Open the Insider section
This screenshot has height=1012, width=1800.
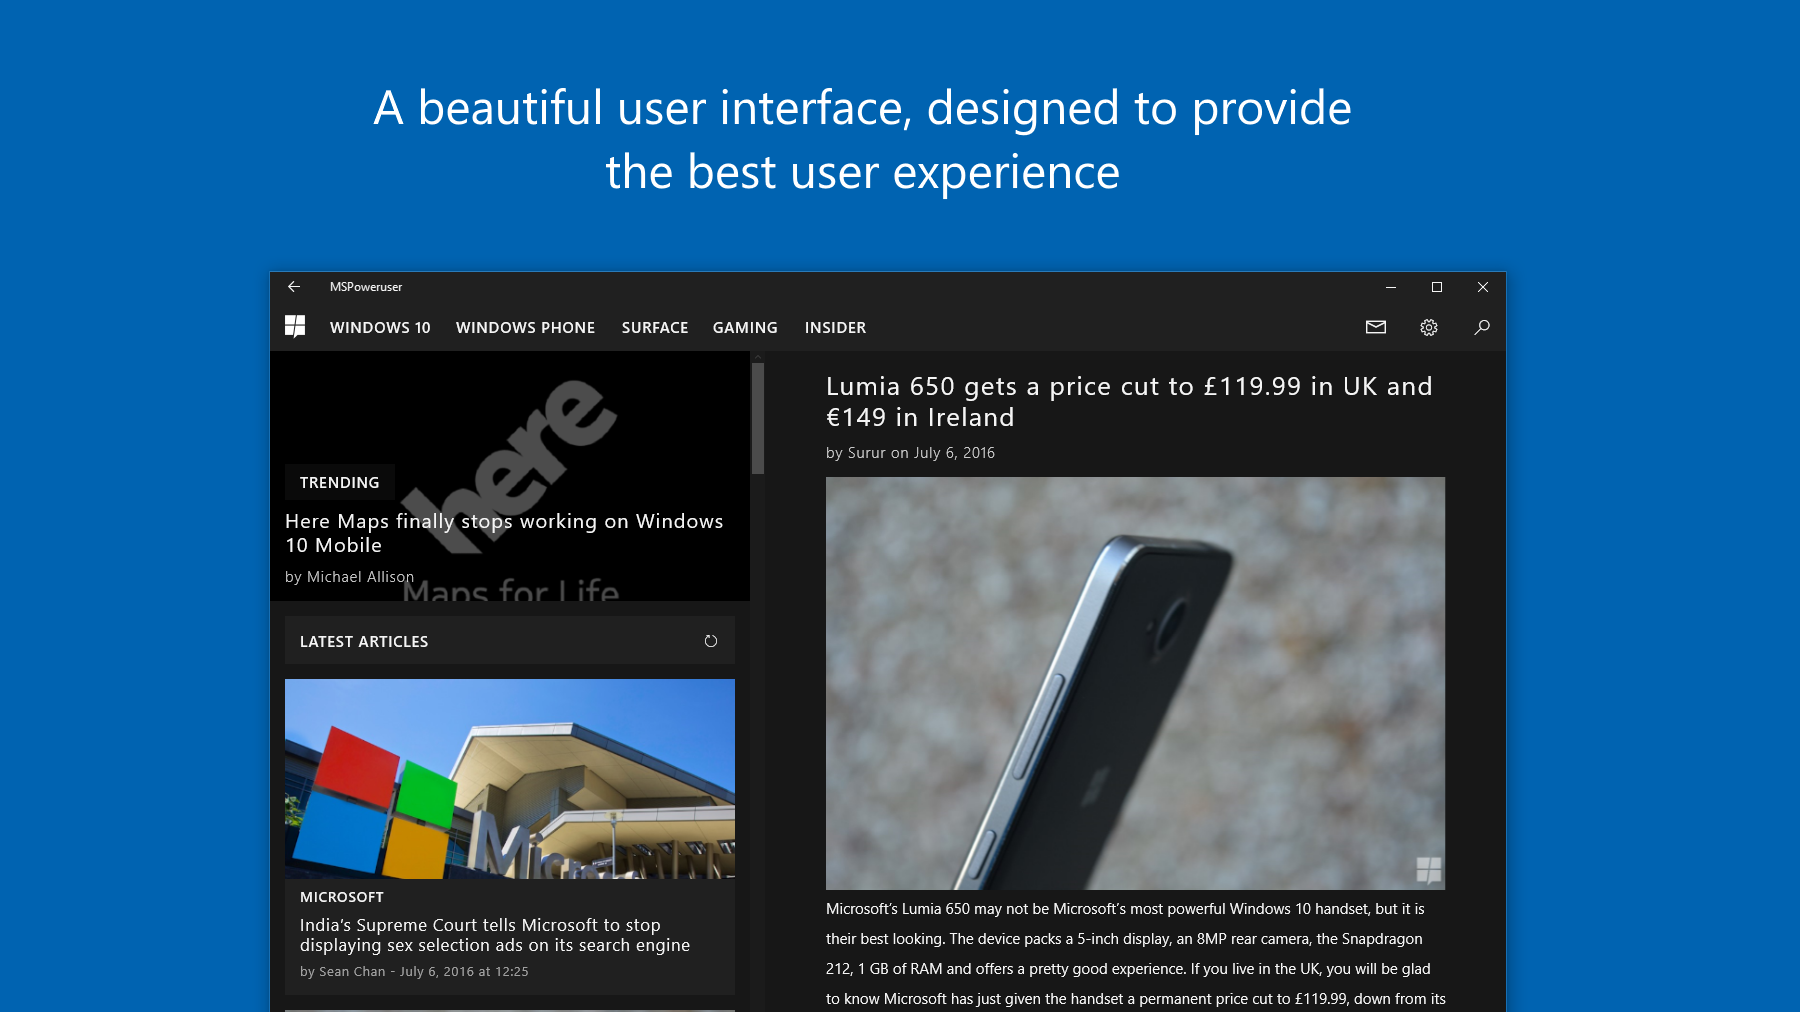click(835, 328)
